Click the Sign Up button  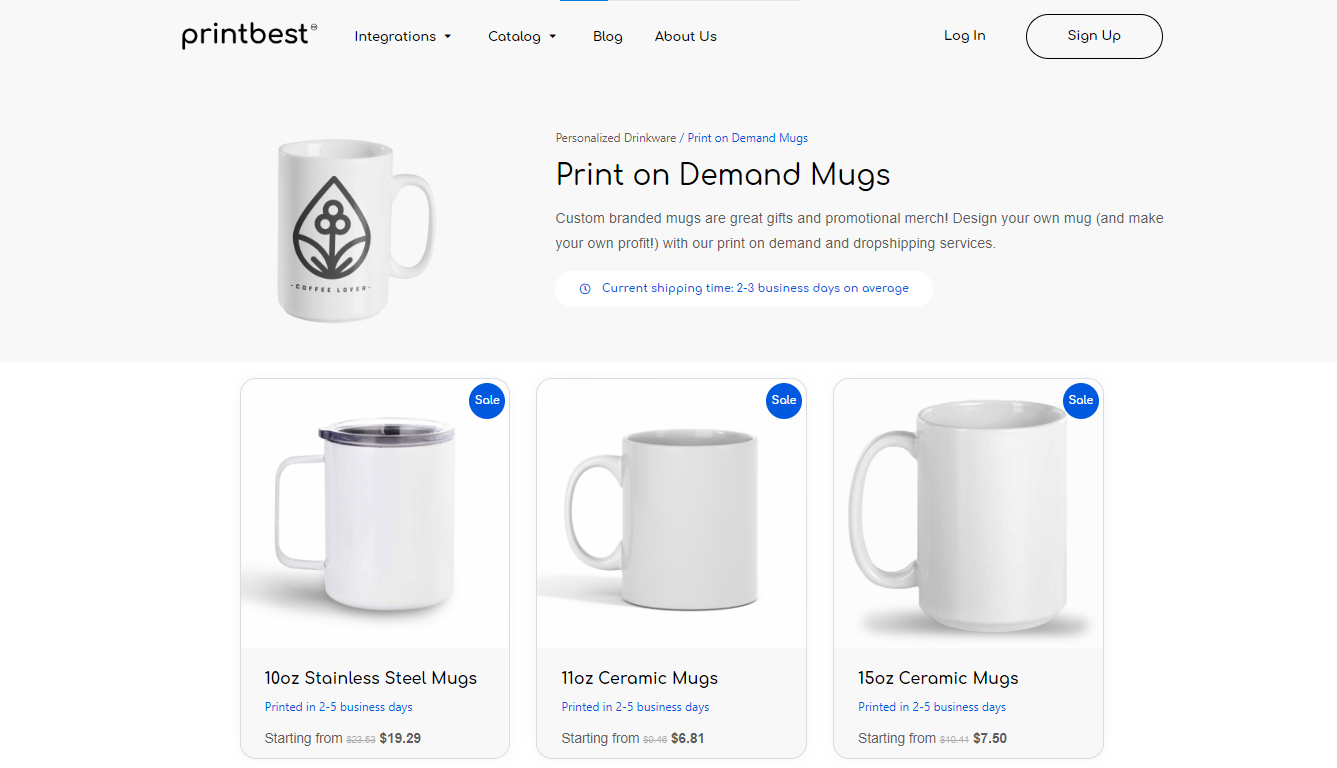(x=1094, y=36)
